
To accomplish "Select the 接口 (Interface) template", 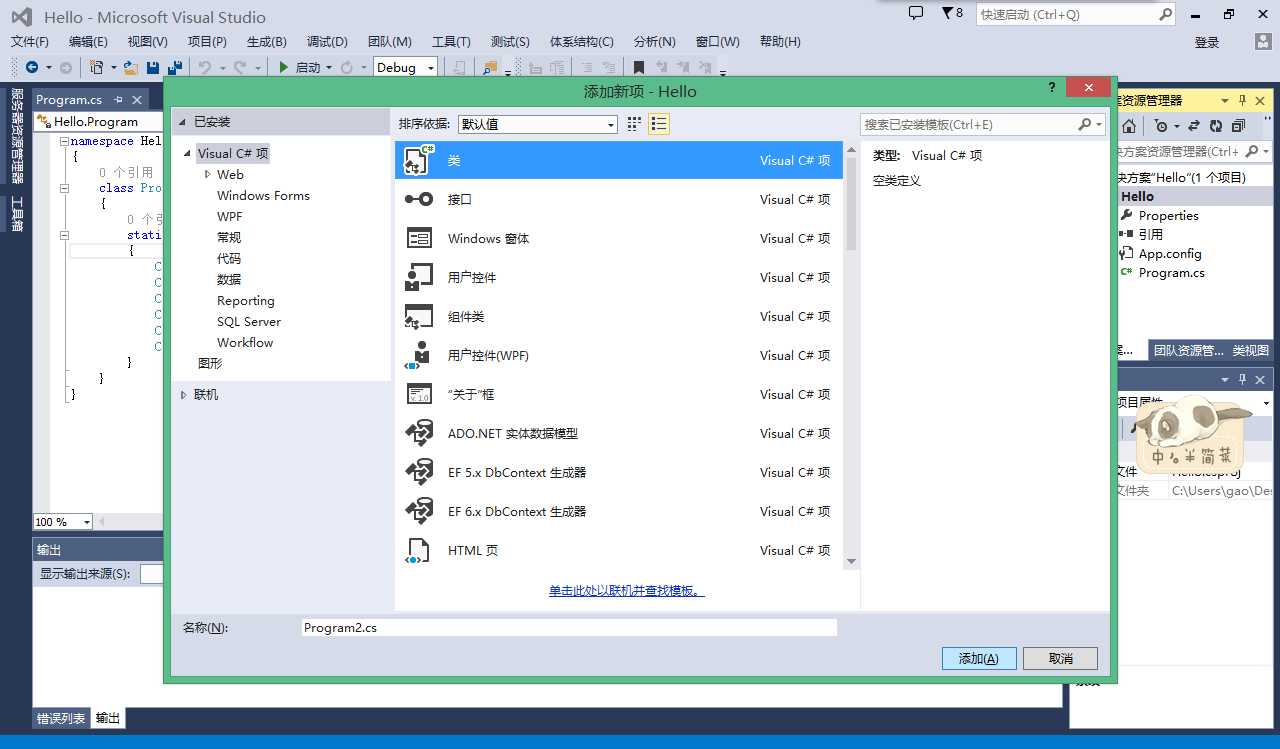I will point(619,199).
